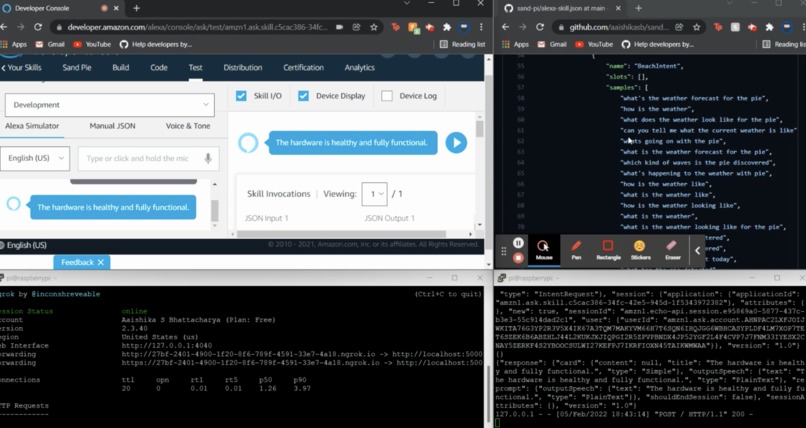Screen dimensions: 806x428
Task: Toggle the Device Display checkbox
Action: [303, 96]
